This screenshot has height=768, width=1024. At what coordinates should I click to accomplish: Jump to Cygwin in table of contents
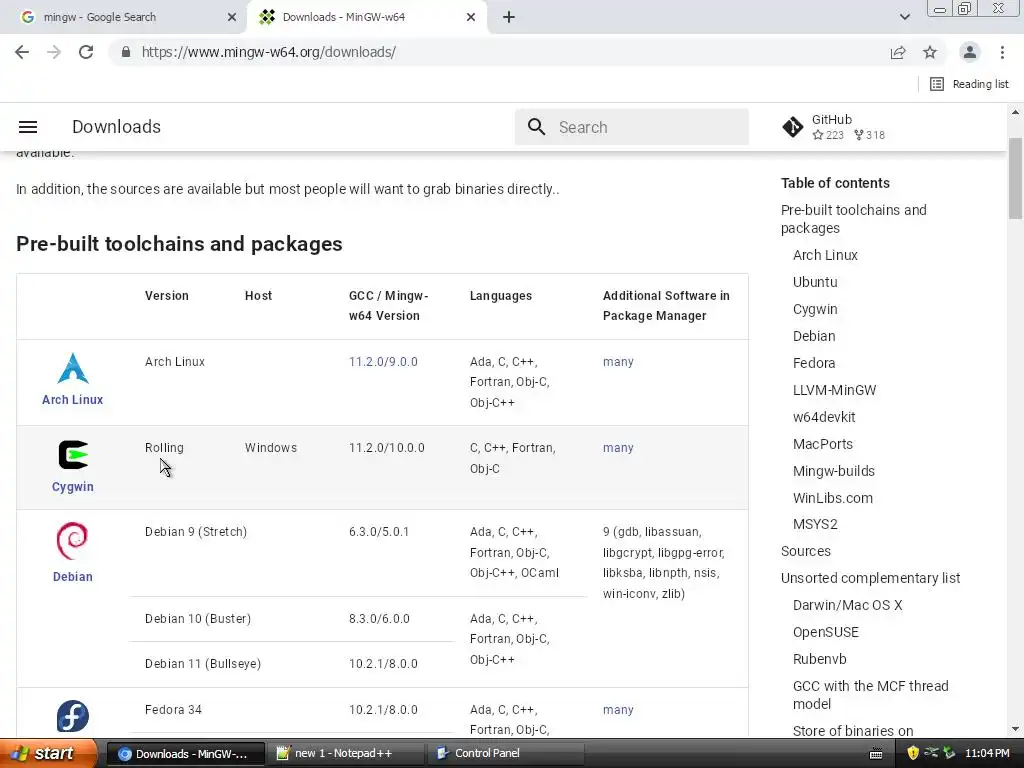815,310
